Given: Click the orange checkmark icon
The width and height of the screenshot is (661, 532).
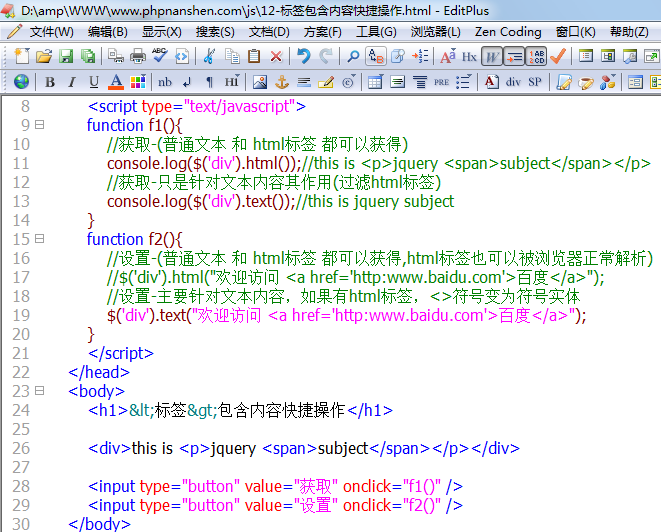Looking at the screenshot, I should click(x=558, y=56).
